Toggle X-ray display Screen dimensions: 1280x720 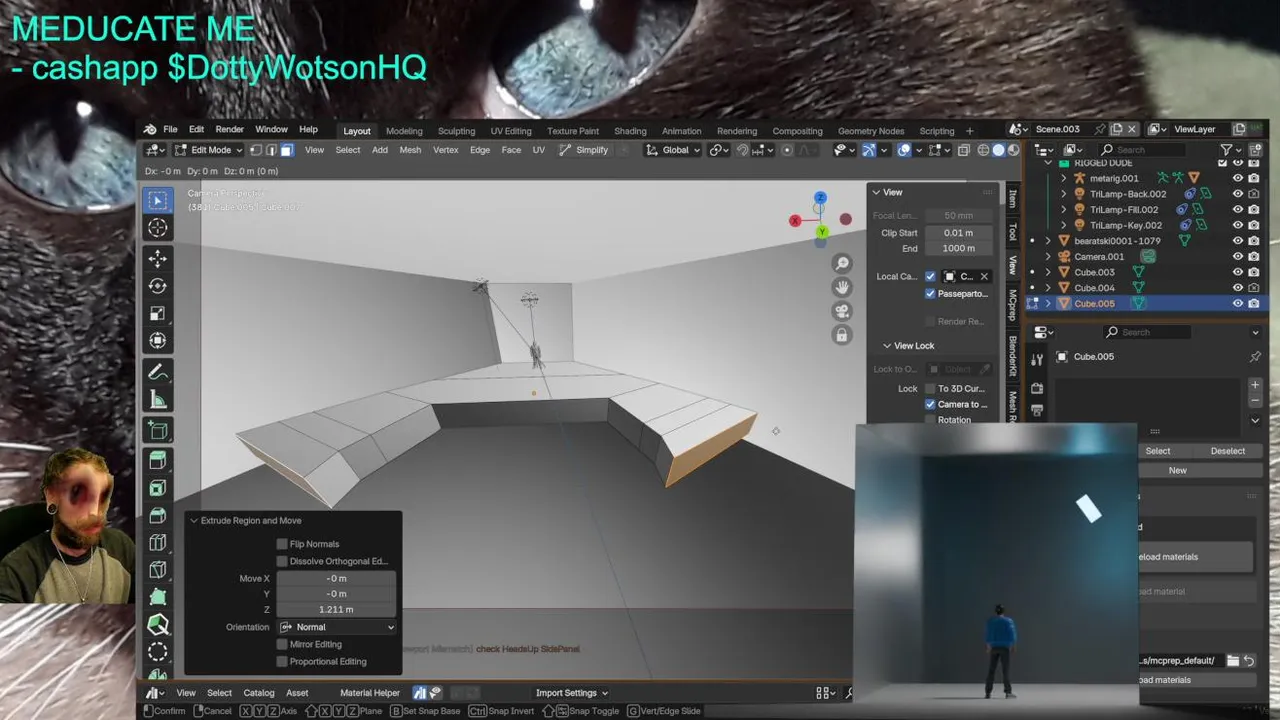pyautogui.click(x=963, y=150)
